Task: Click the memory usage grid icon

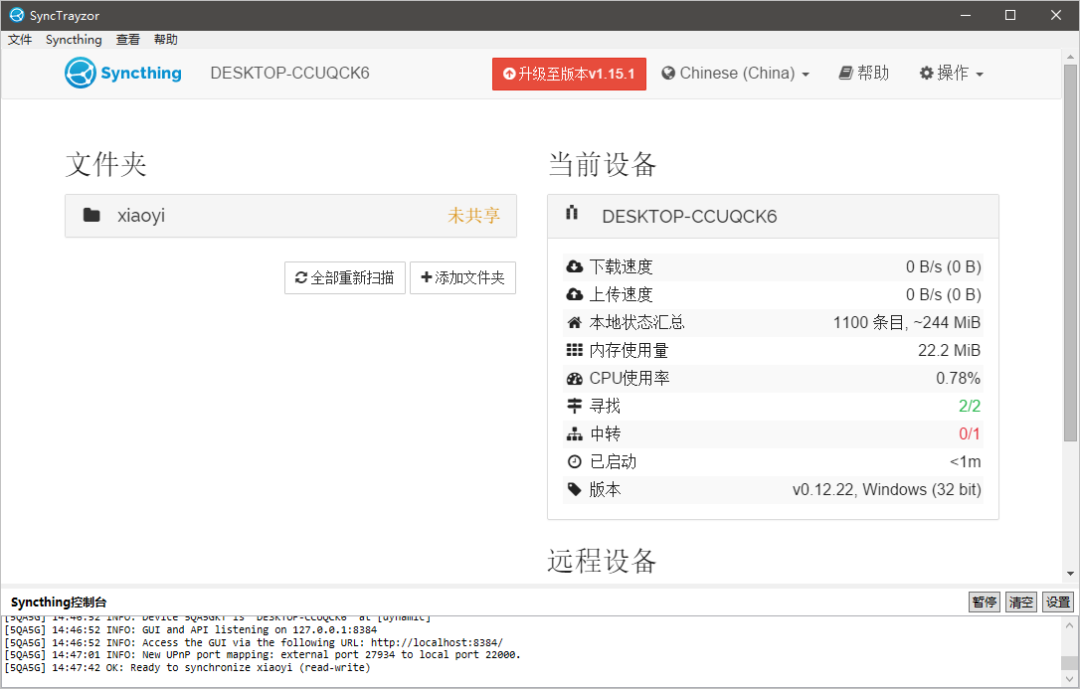Action: coord(574,350)
